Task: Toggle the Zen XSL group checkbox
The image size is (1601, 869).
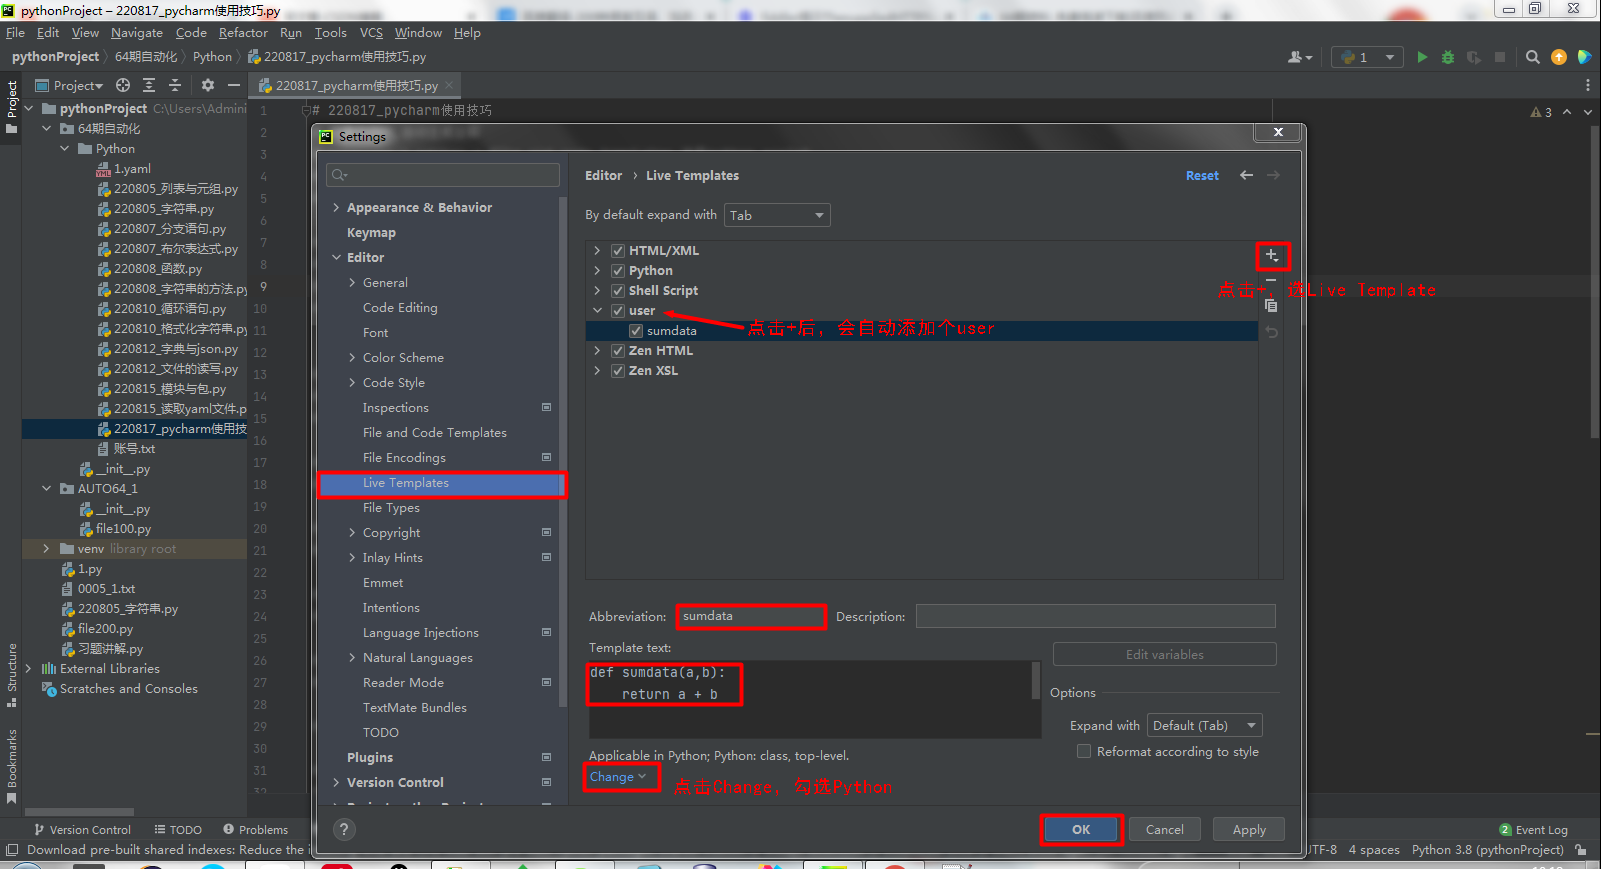Action: (x=618, y=371)
